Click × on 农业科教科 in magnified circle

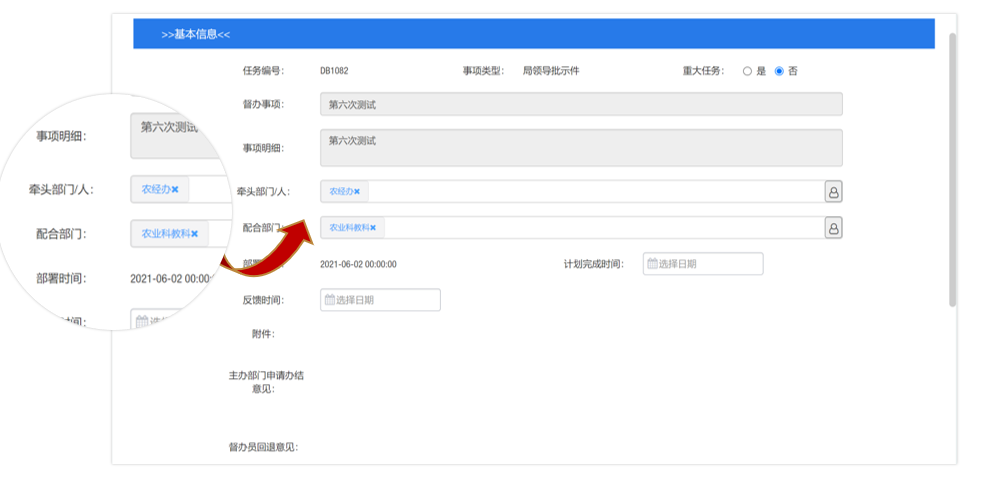coord(195,234)
